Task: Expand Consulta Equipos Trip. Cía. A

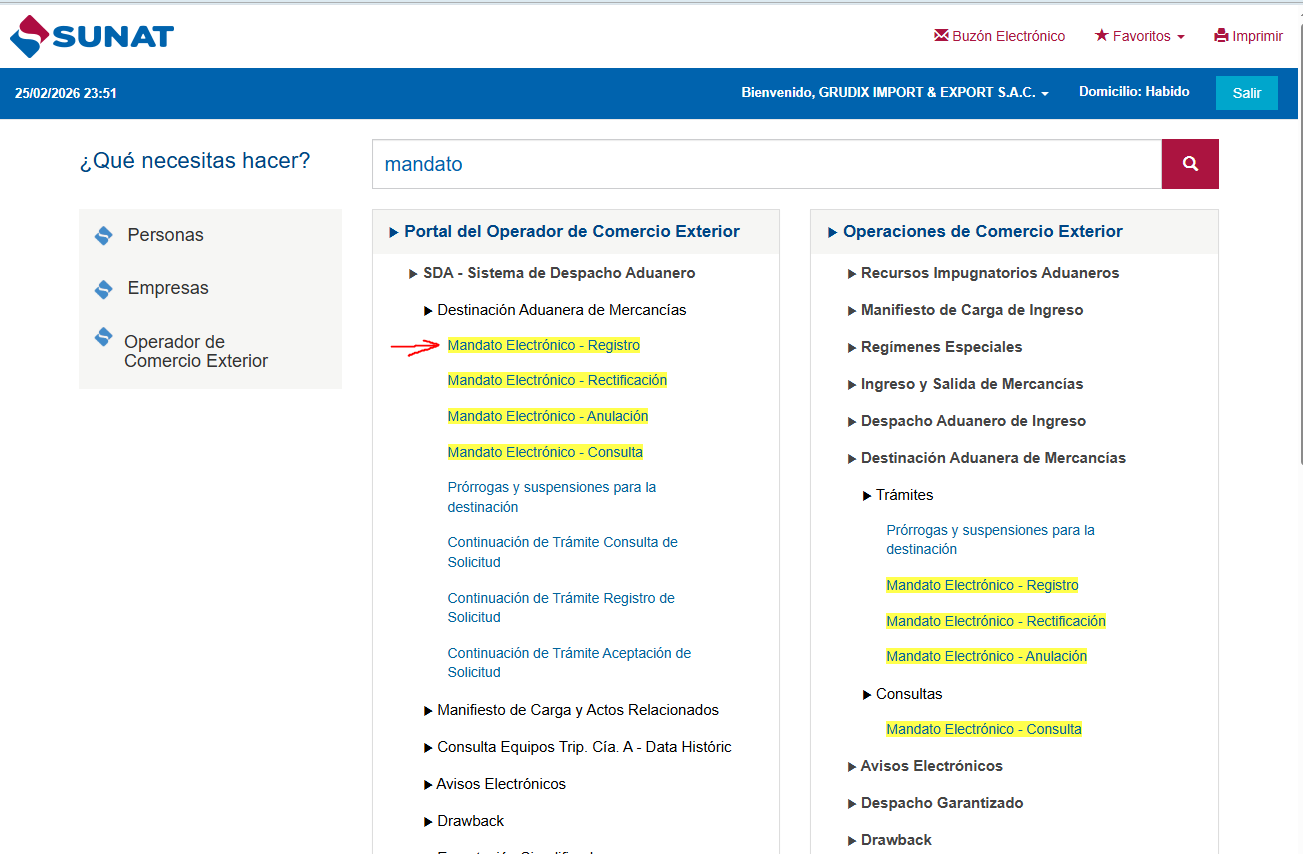Action: click(578, 747)
